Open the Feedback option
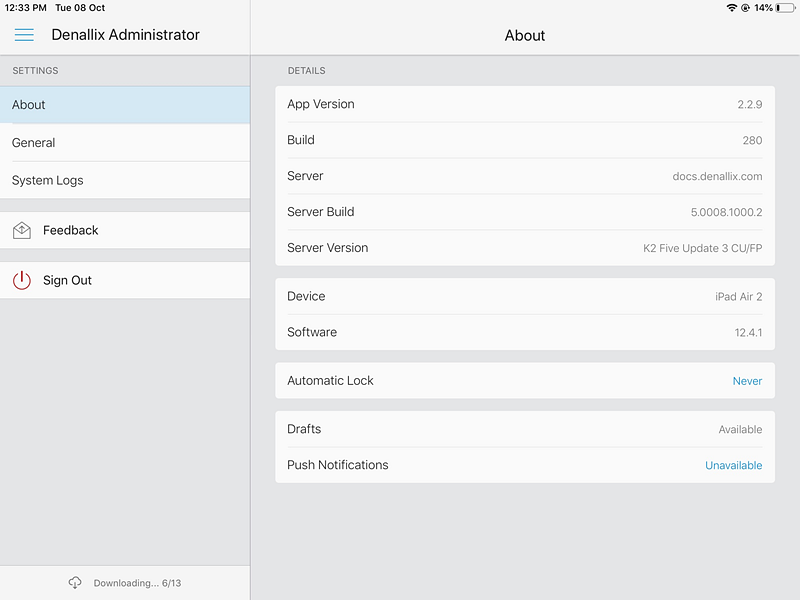 tap(125, 231)
